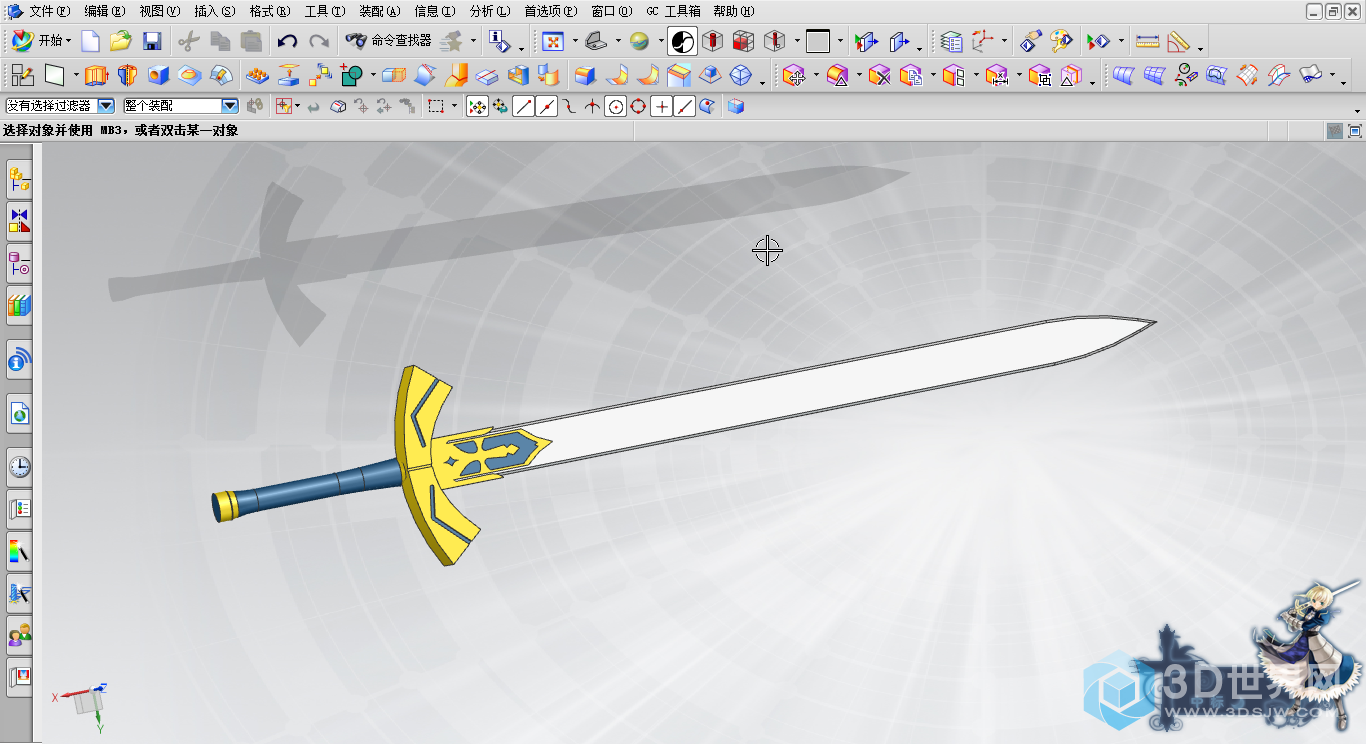The image size is (1366, 744).
Task: Click the Redo arrow icon
Action: [x=319, y=41]
